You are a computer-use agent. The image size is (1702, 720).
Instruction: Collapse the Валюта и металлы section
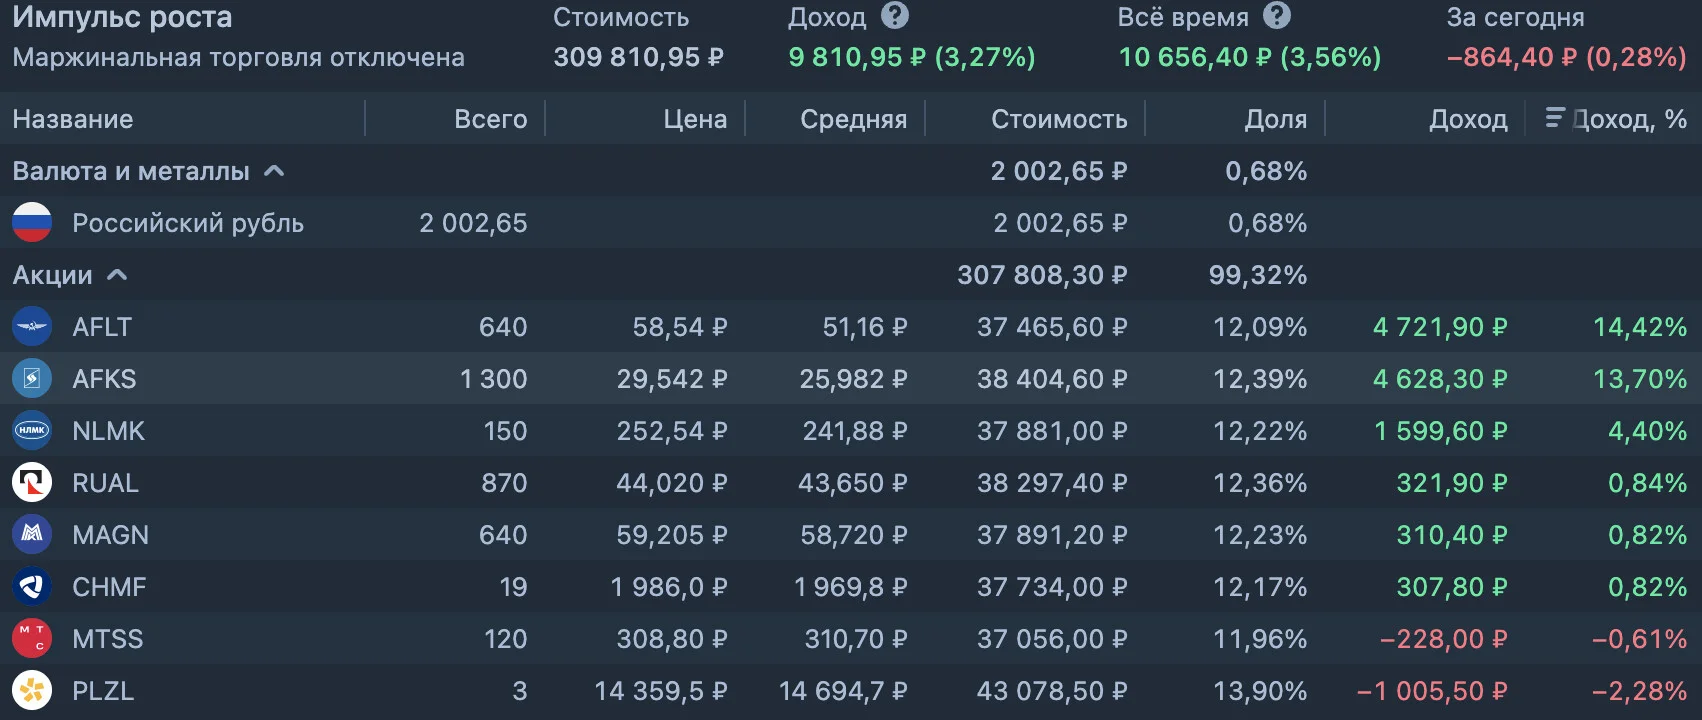(x=274, y=171)
